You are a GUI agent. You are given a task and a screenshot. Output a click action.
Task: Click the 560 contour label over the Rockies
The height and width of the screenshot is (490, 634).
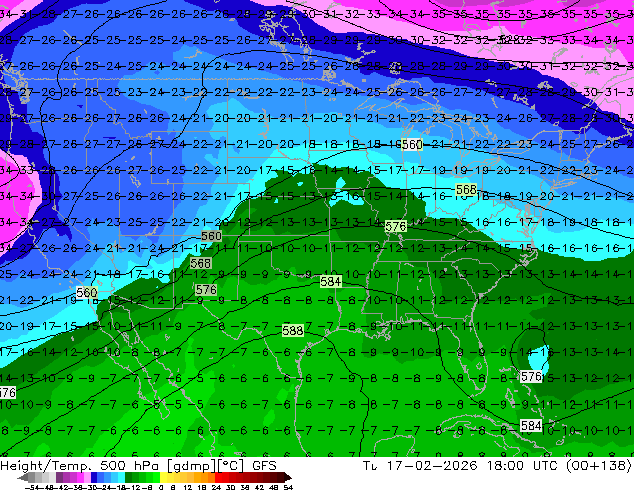coord(211,236)
